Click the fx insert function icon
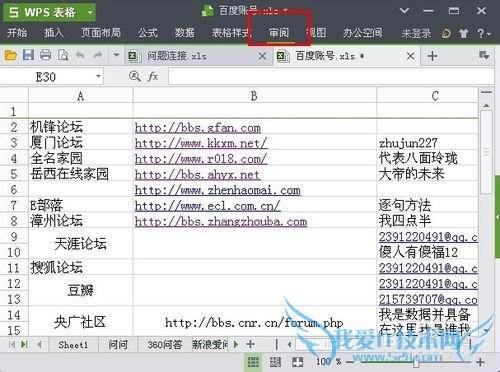 coord(153,77)
